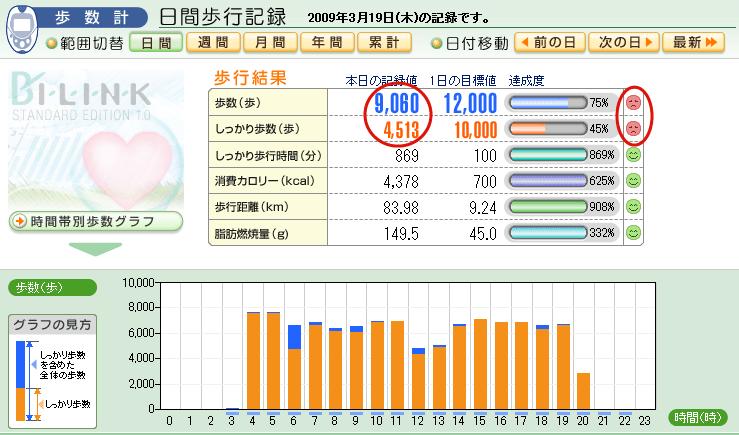The height and width of the screenshot is (435, 739).
Task: Click the しっかり歩数 45% progress bar
Action: [549, 128]
